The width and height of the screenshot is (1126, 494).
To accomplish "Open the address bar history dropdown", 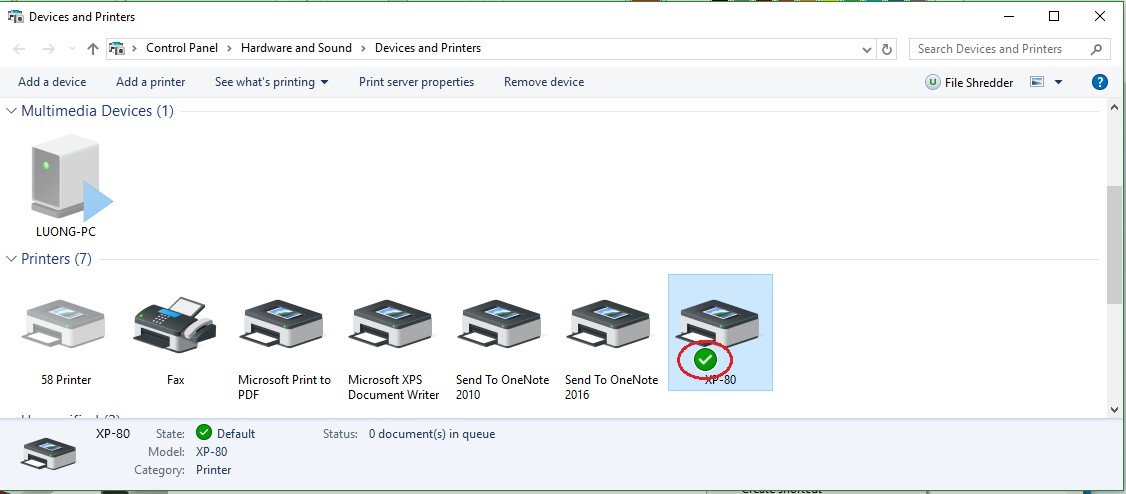I will 866,49.
